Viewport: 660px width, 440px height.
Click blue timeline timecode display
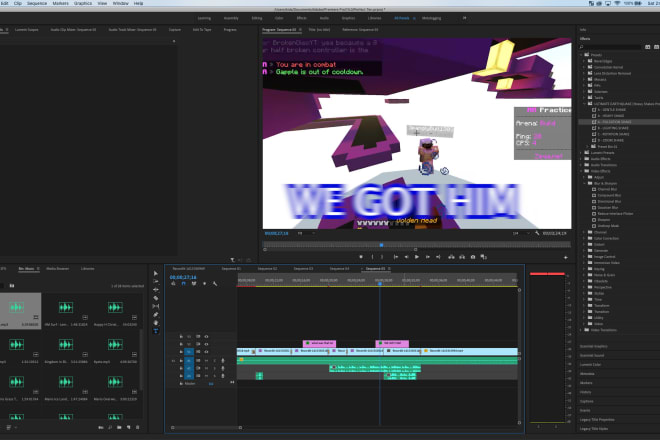pyautogui.click(x=183, y=277)
